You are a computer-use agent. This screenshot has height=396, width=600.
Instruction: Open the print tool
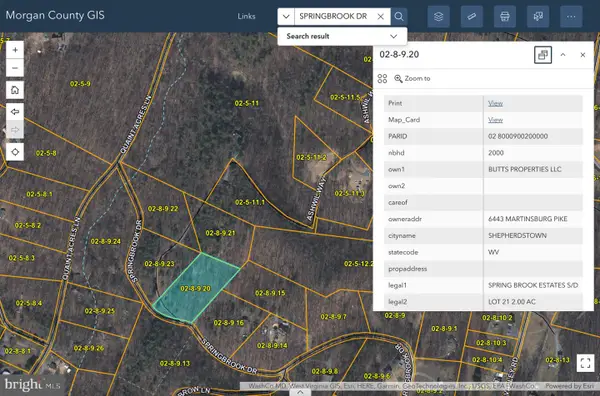coord(505,16)
